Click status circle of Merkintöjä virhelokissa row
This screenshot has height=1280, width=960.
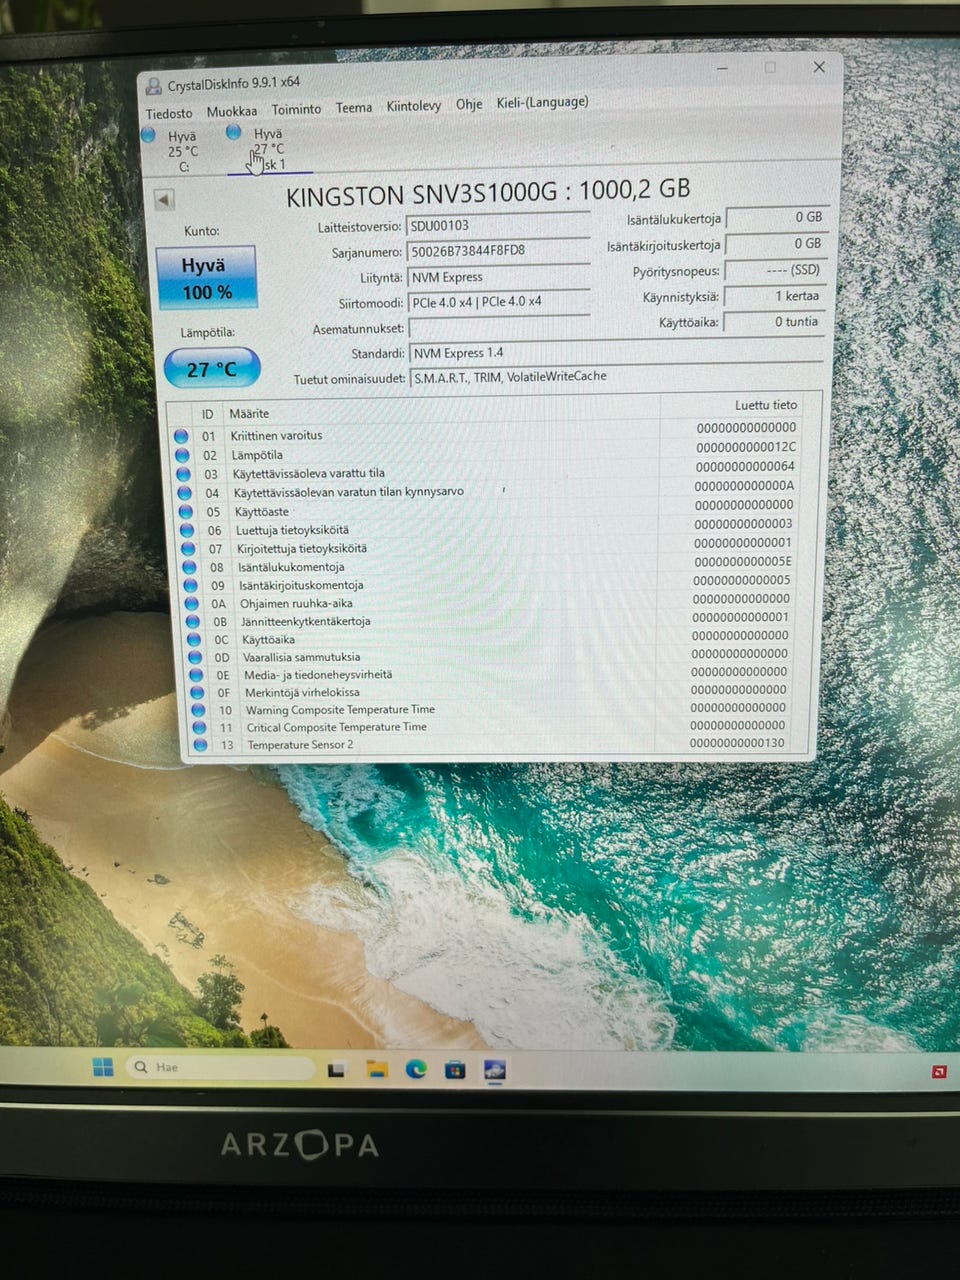[197, 692]
